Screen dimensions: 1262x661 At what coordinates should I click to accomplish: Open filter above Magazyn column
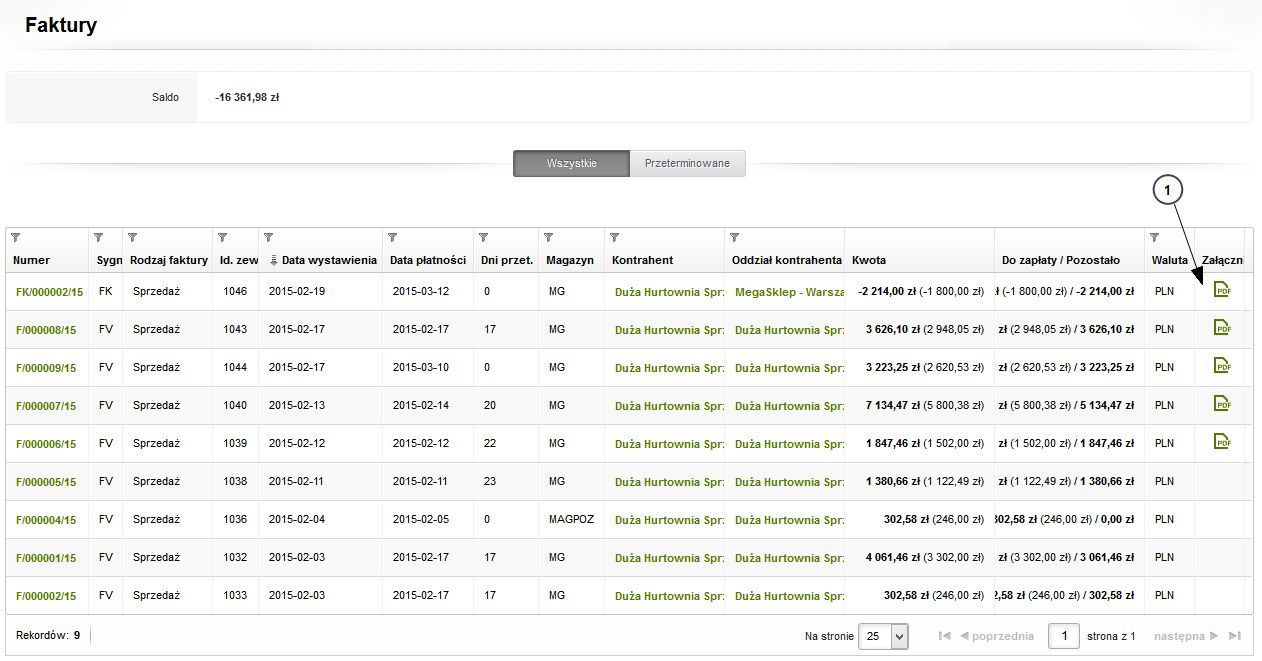pyautogui.click(x=548, y=238)
